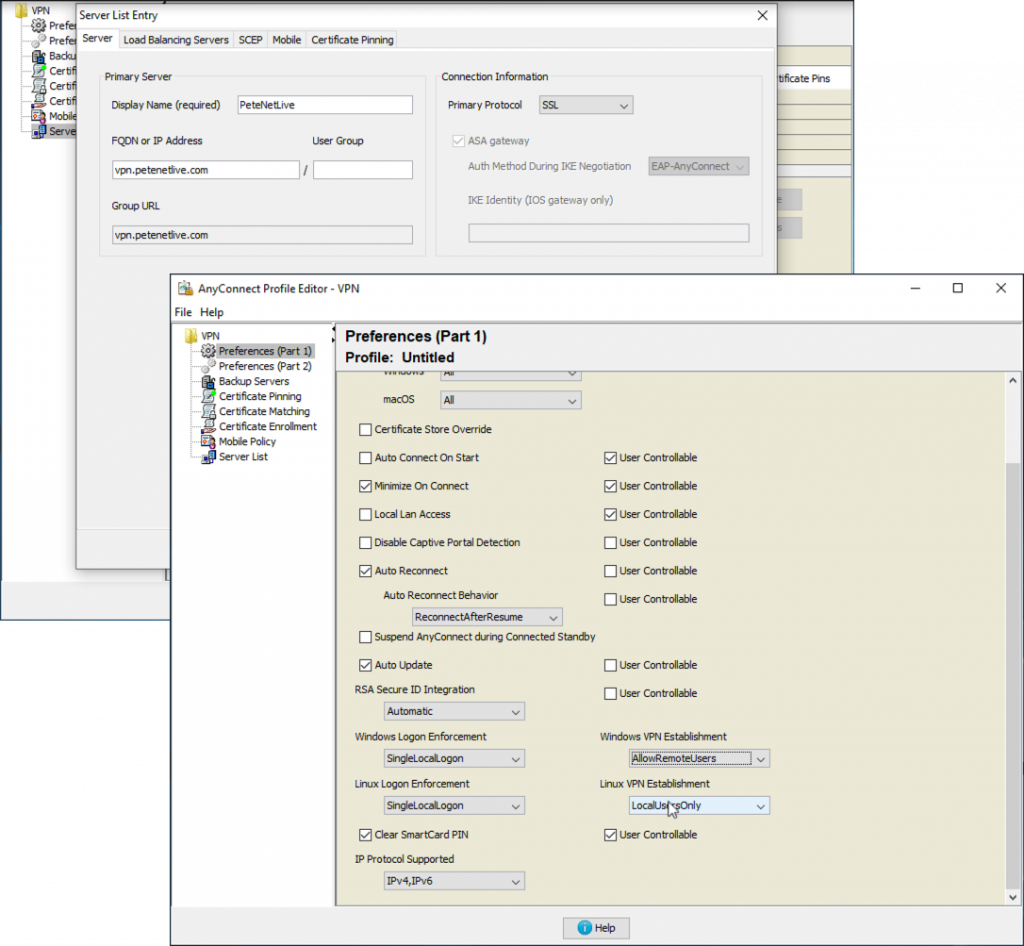Click the Help button at the bottom
1024x946 pixels.
tap(596, 927)
